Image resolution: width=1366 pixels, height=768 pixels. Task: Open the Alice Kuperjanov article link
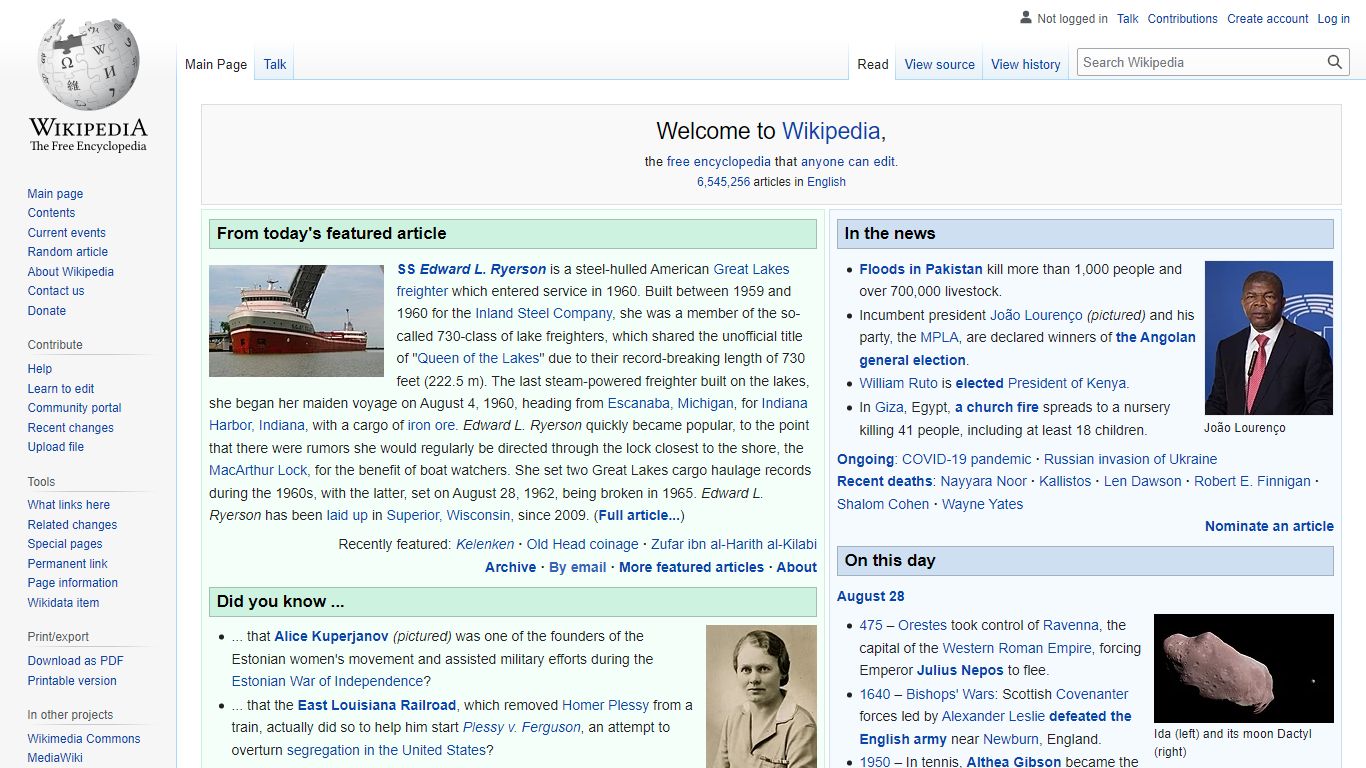(x=331, y=636)
